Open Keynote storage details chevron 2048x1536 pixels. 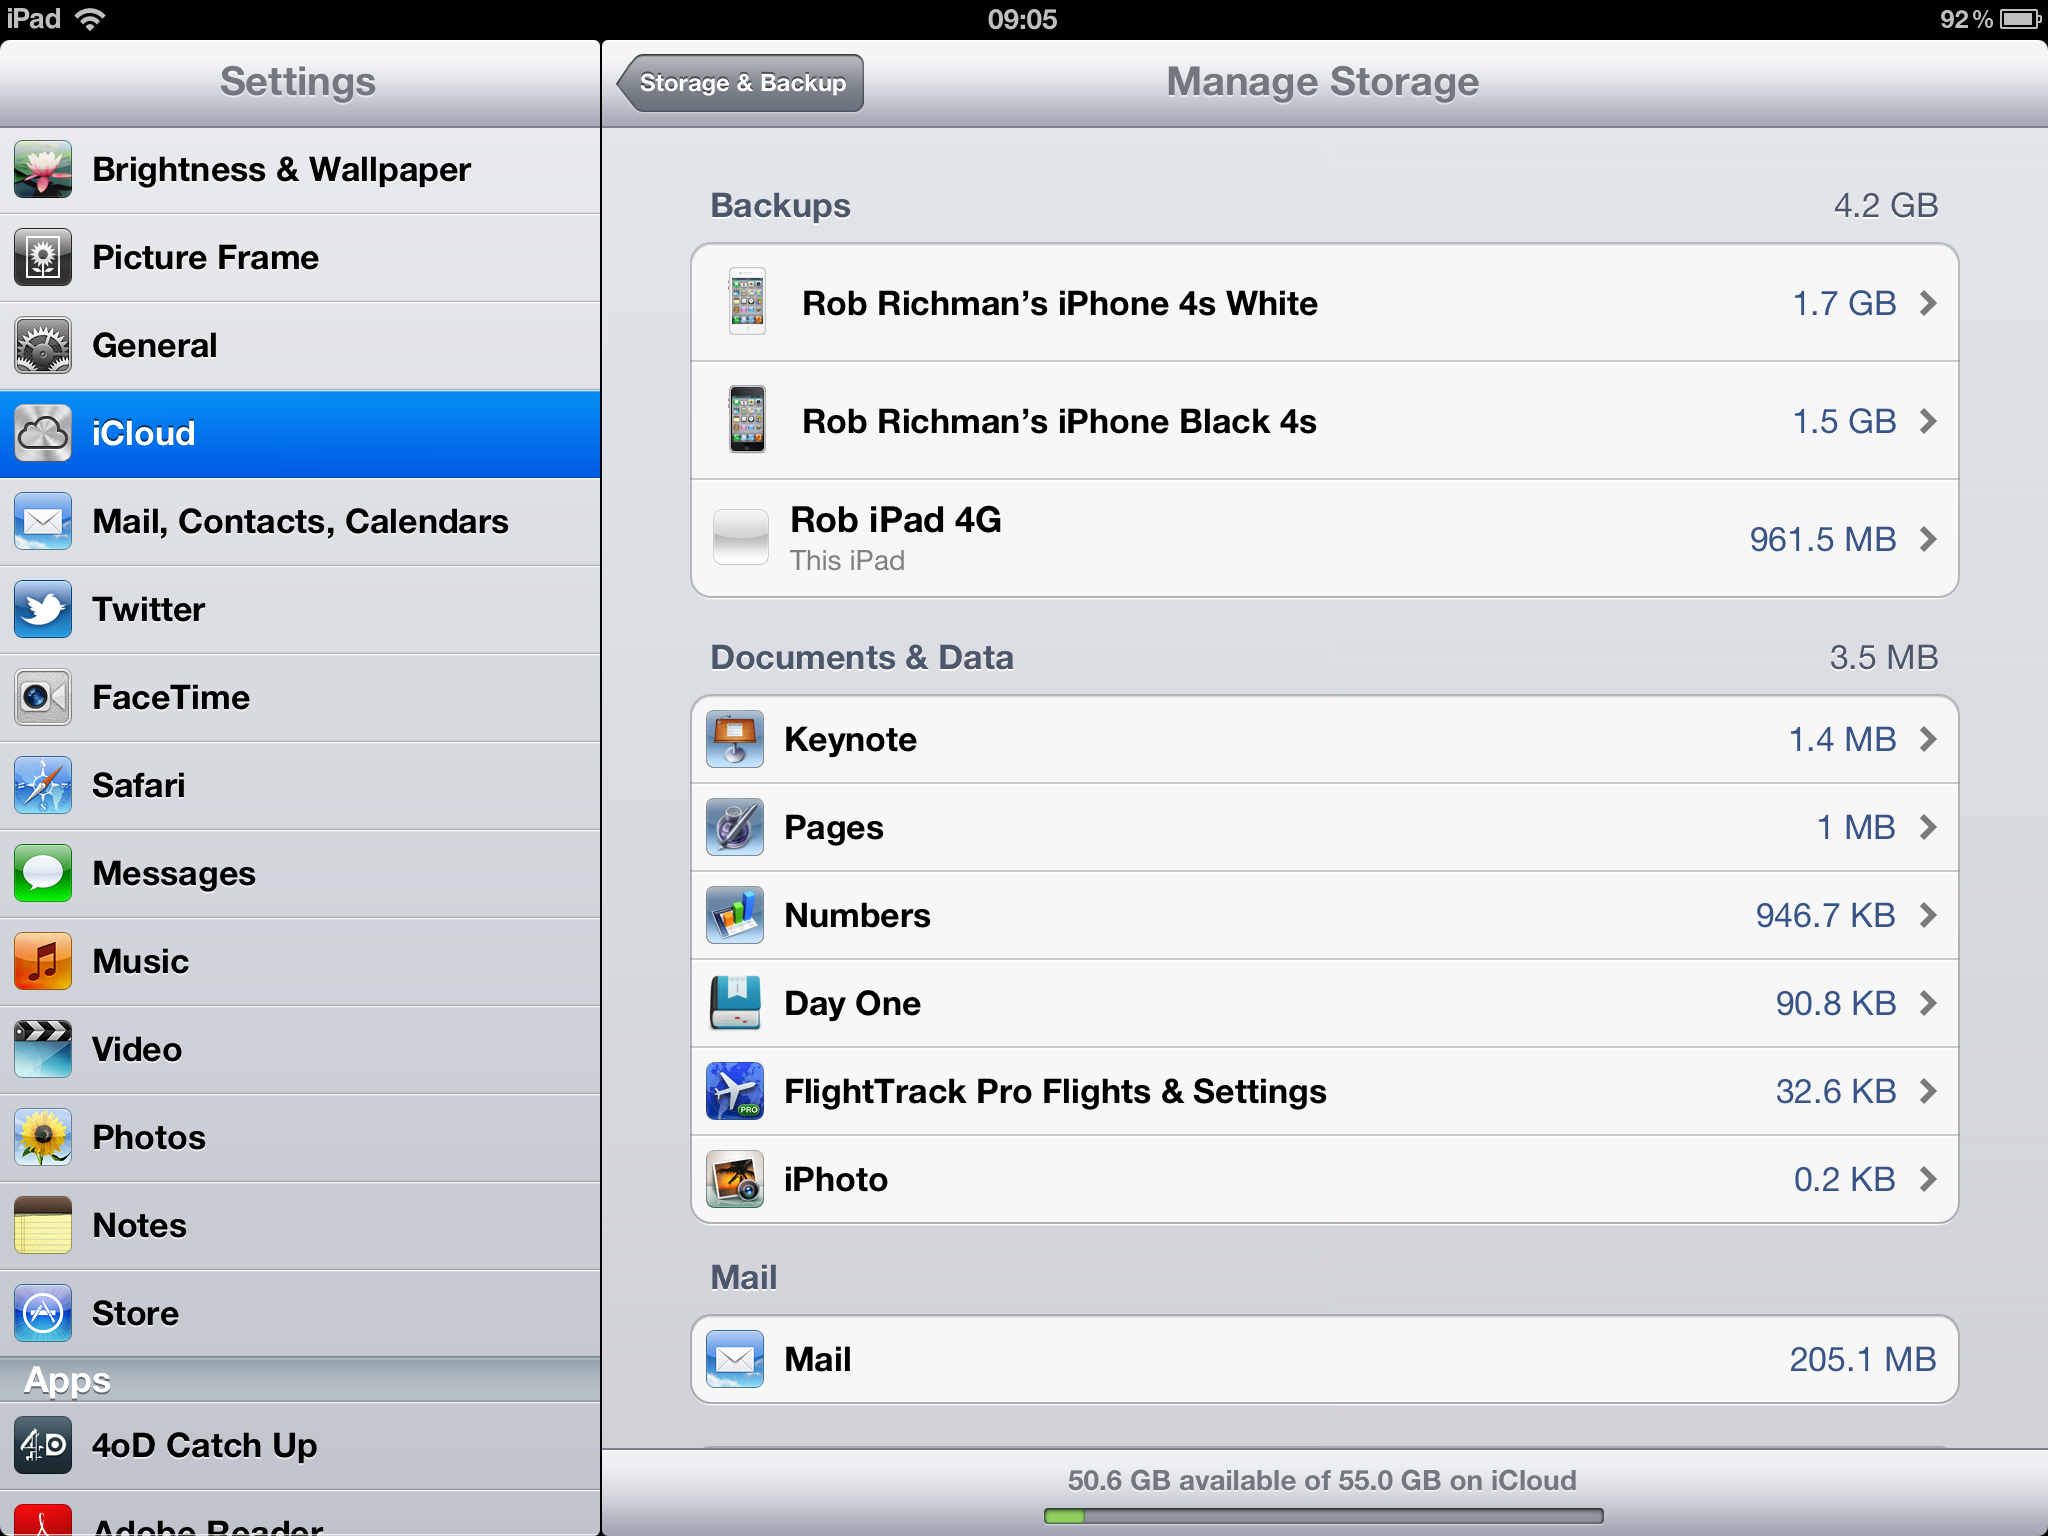tap(1928, 739)
